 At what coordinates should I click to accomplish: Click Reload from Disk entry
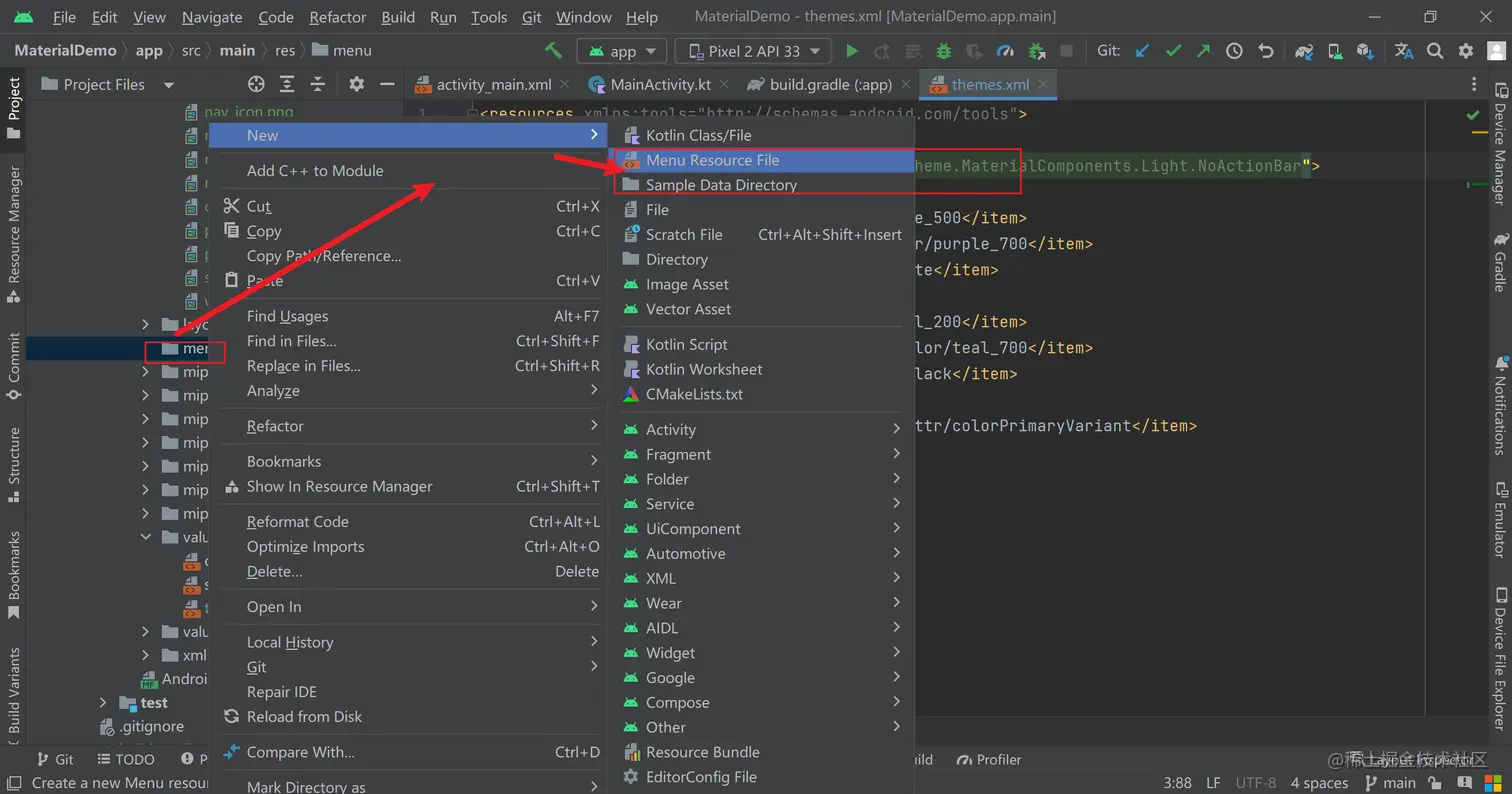pos(408,717)
